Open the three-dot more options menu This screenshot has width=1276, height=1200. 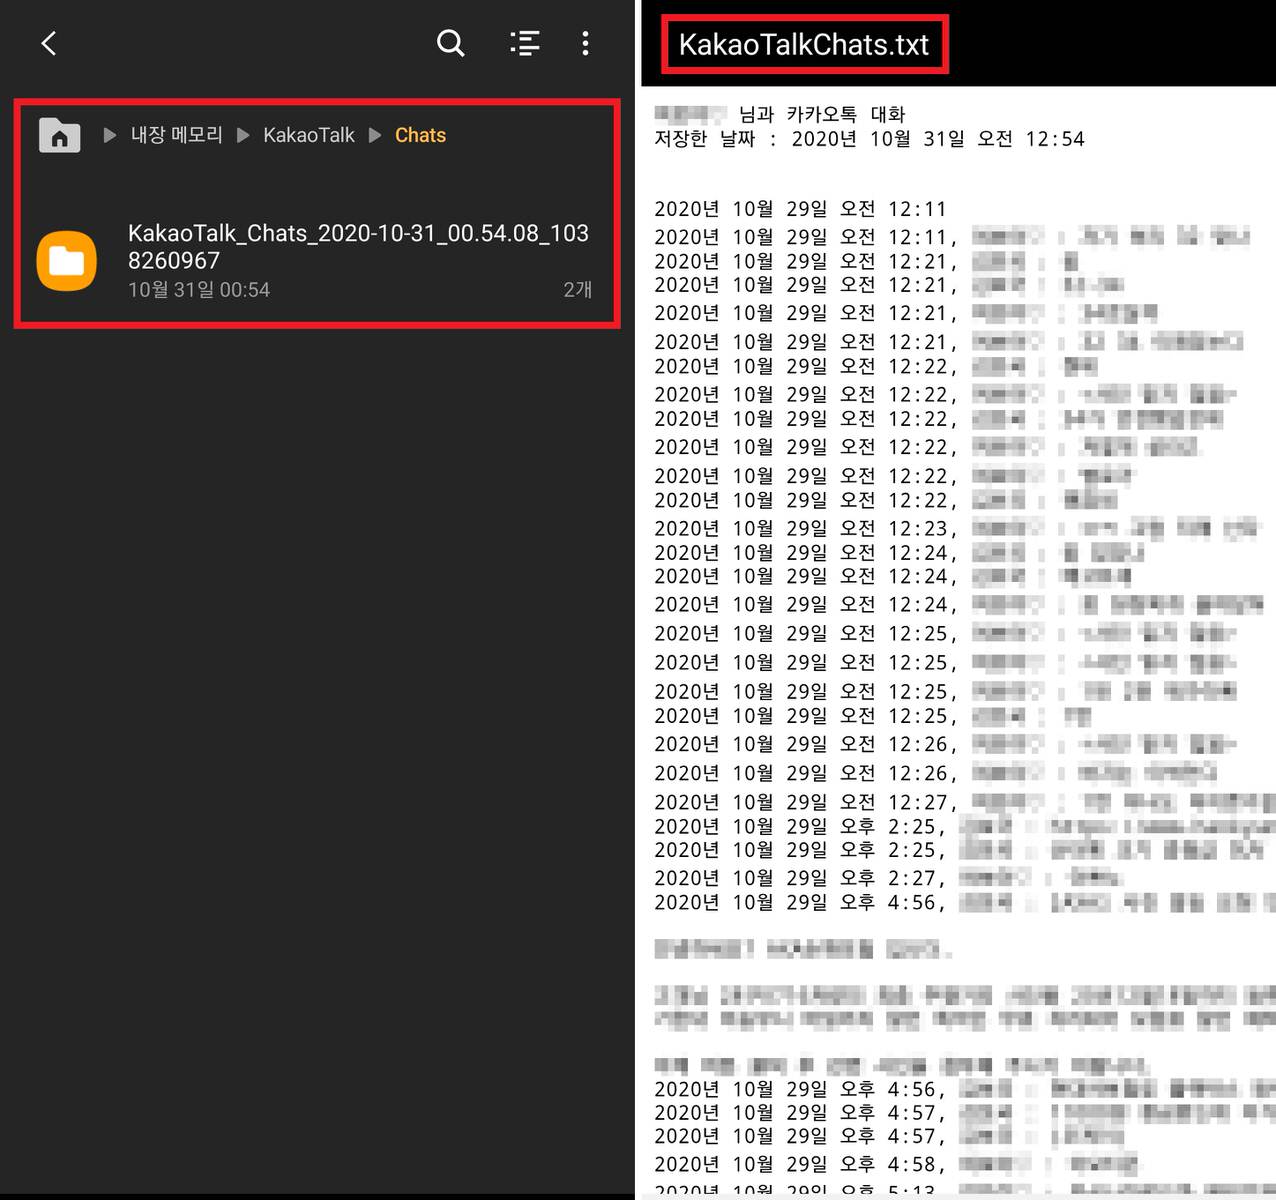pos(585,43)
